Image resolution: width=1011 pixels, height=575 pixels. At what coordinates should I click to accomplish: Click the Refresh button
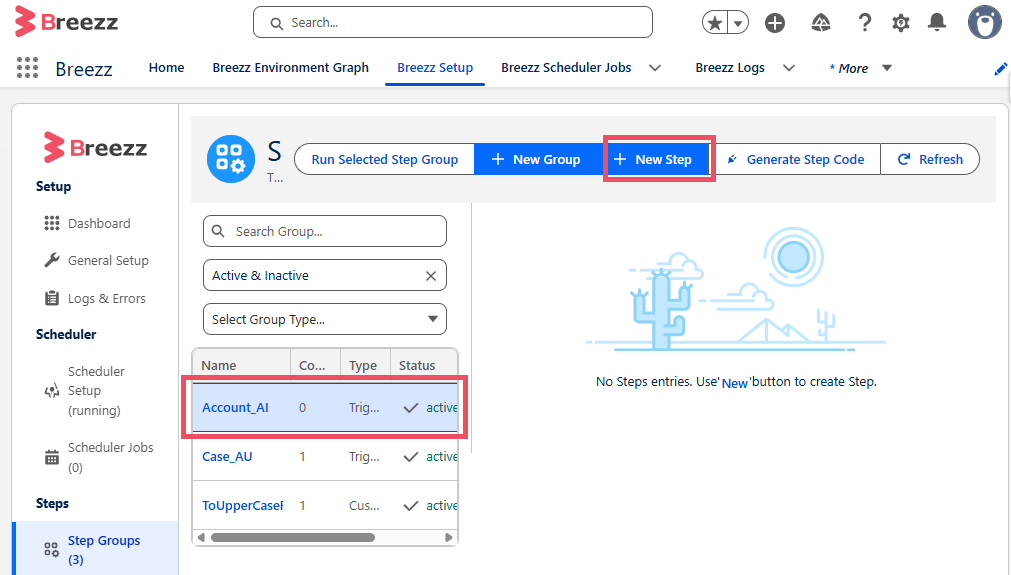click(930, 159)
